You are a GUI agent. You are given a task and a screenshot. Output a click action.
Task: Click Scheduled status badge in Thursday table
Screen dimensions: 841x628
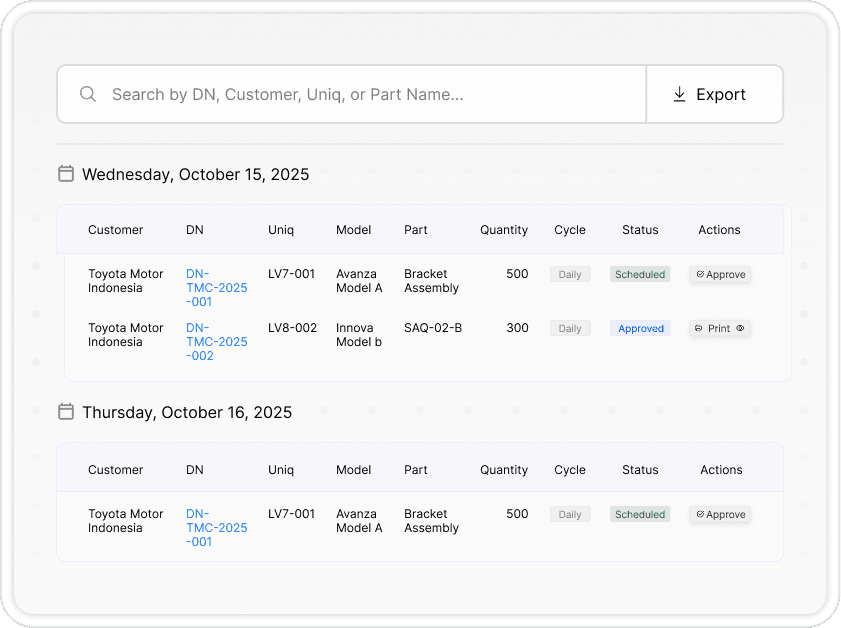(x=640, y=514)
